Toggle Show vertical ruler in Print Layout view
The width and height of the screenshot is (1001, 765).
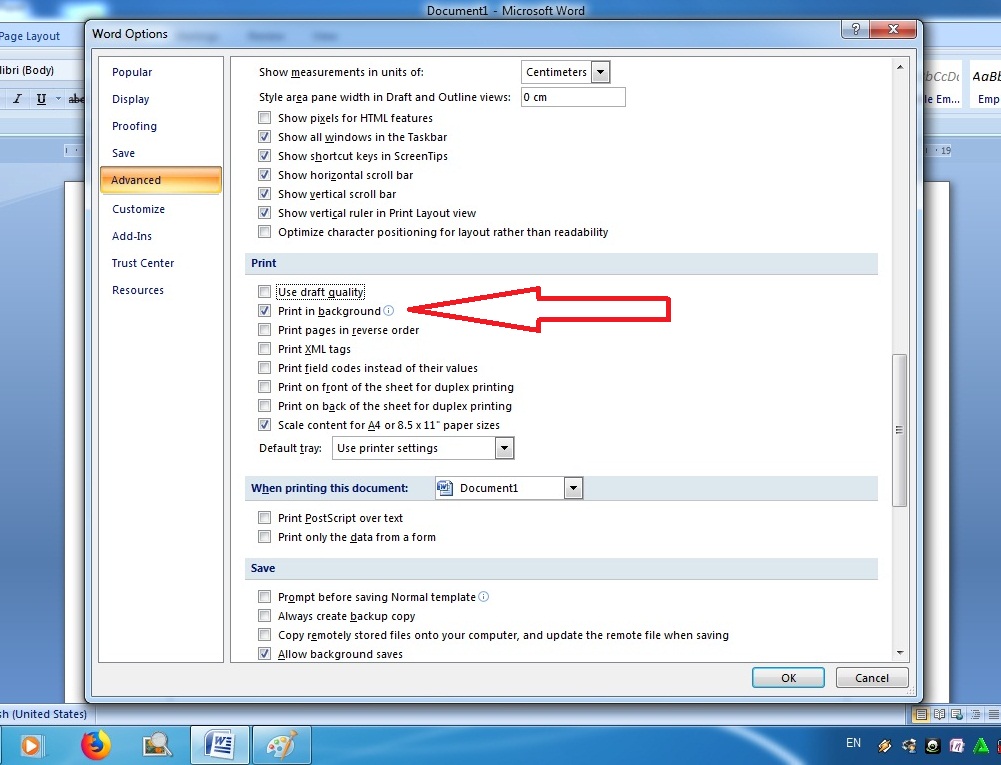[x=264, y=213]
